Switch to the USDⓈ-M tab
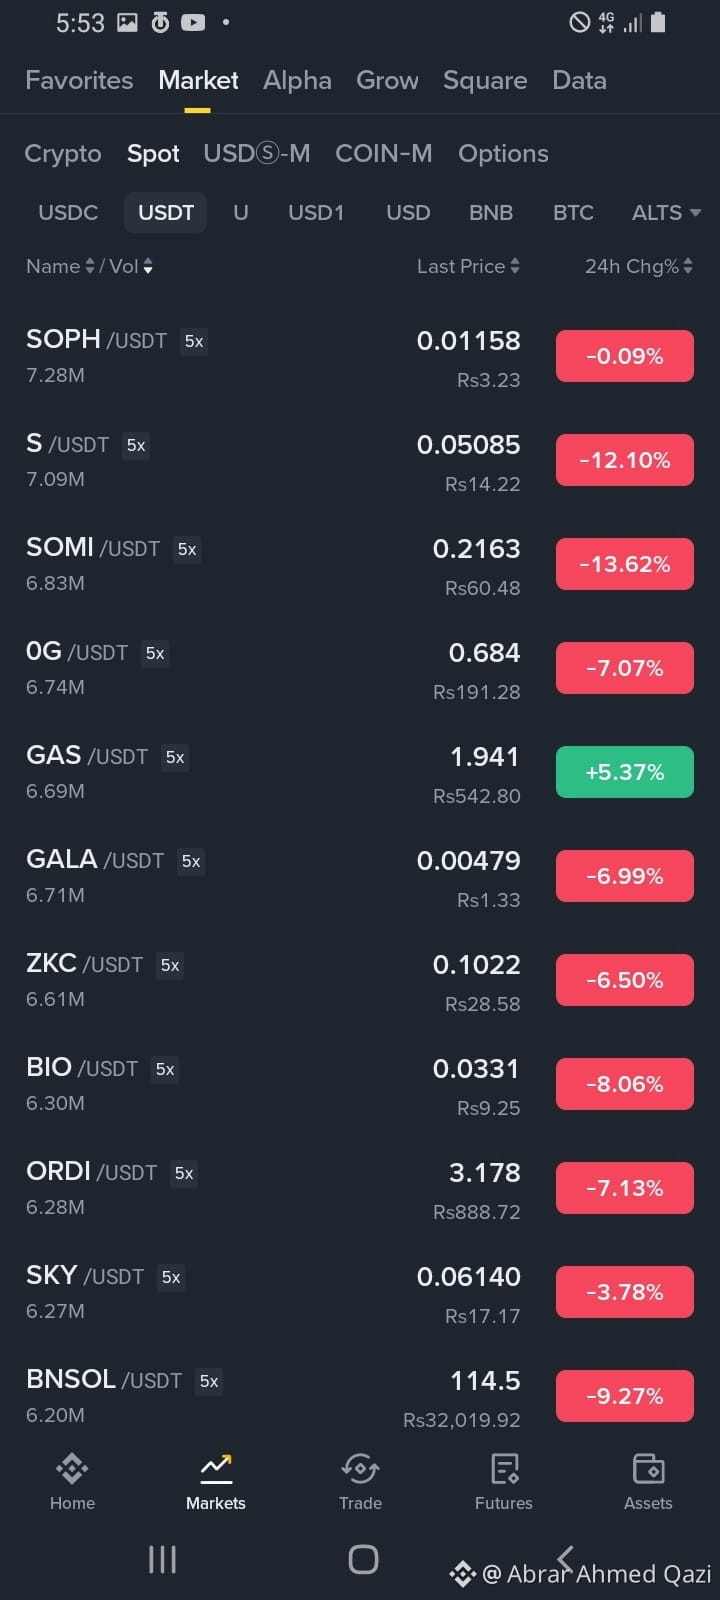 (257, 153)
